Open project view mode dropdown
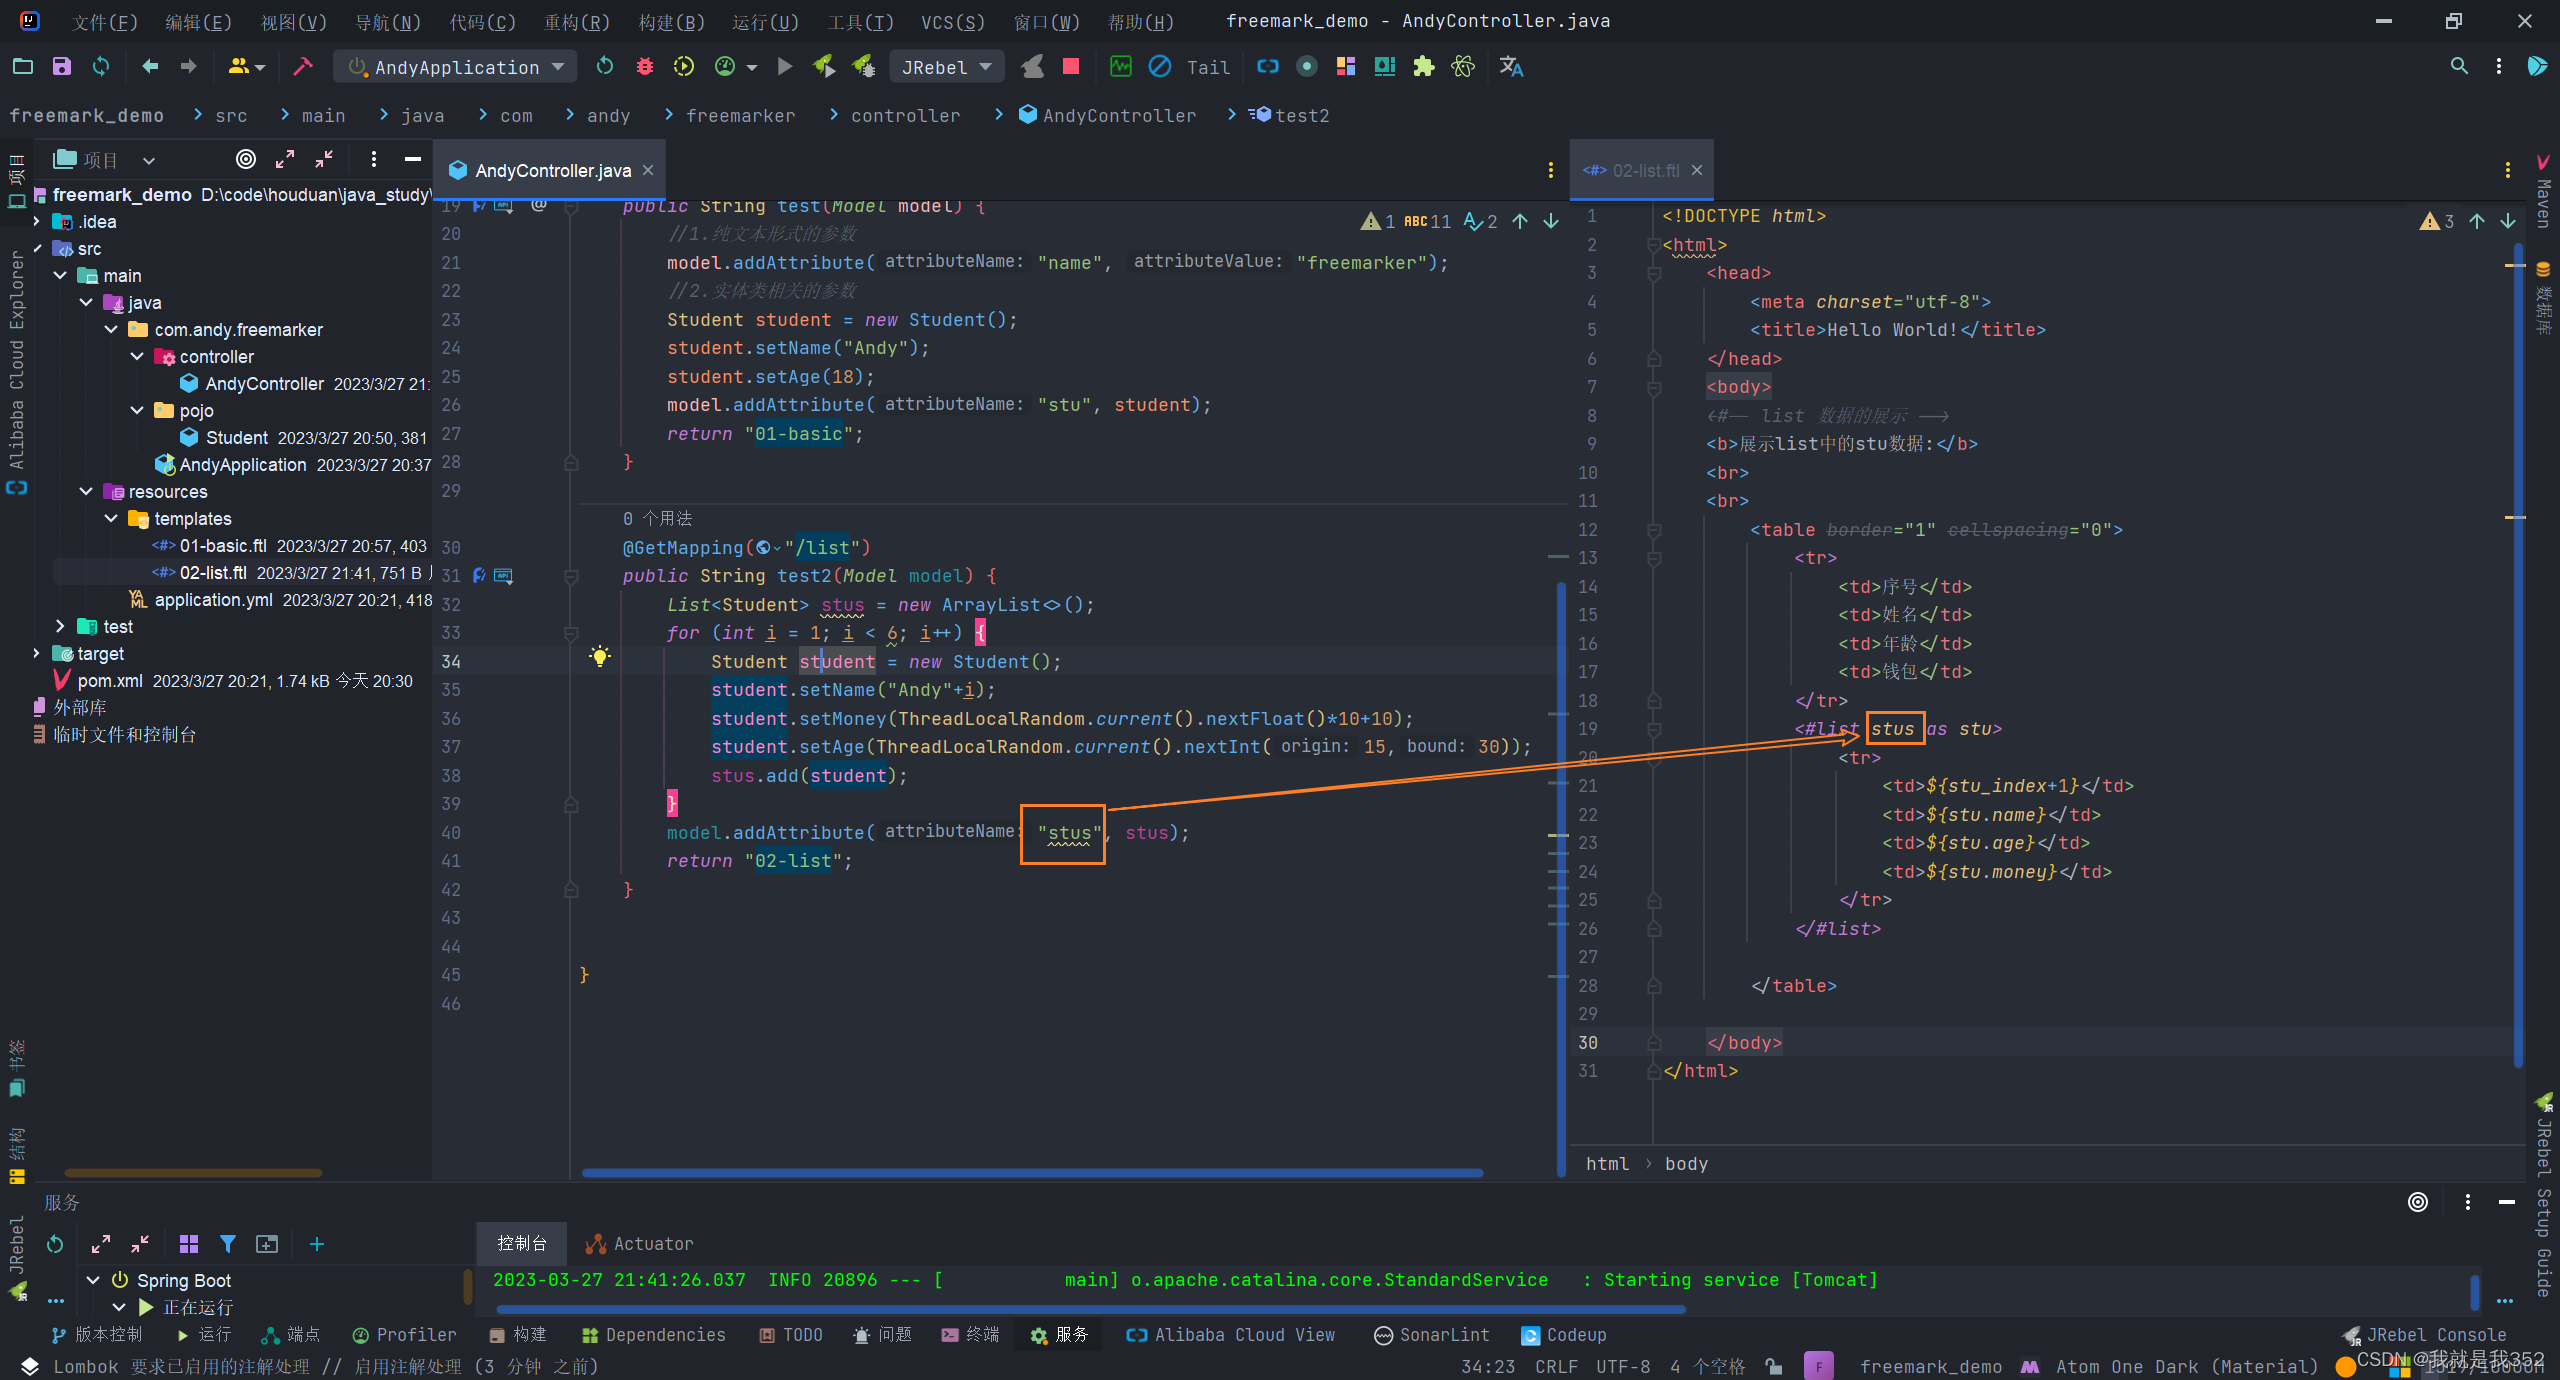This screenshot has height=1380, width=2560. click(x=148, y=160)
